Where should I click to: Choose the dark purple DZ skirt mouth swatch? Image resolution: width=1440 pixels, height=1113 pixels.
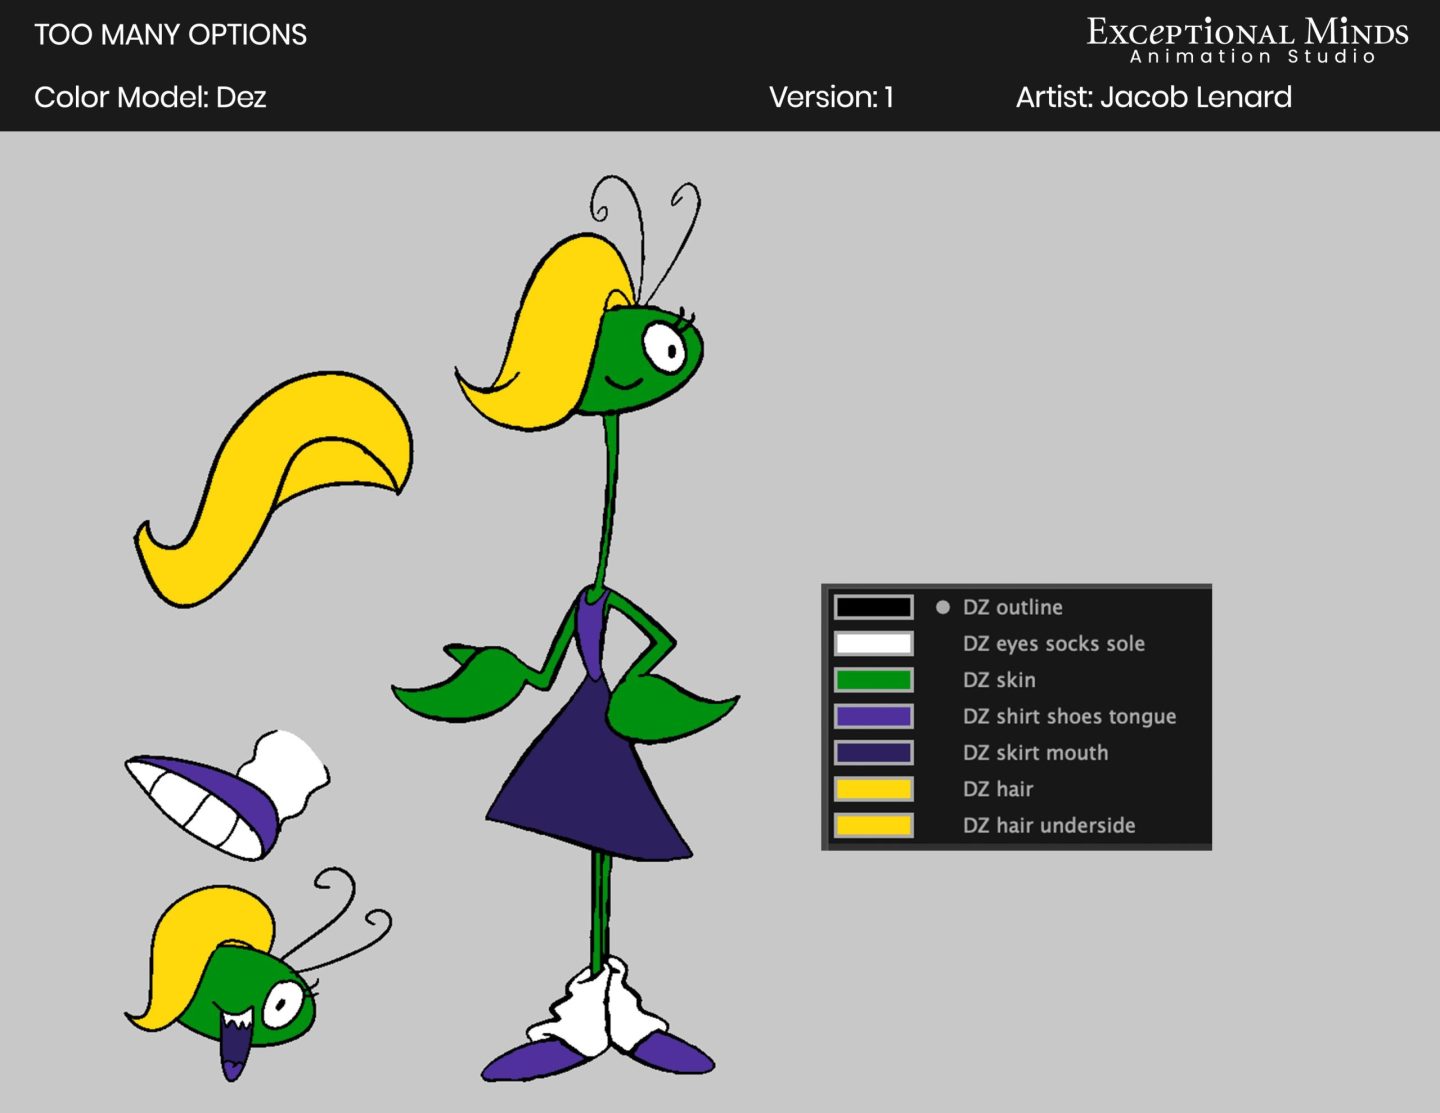pyautogui.click(x=873, y=752)
